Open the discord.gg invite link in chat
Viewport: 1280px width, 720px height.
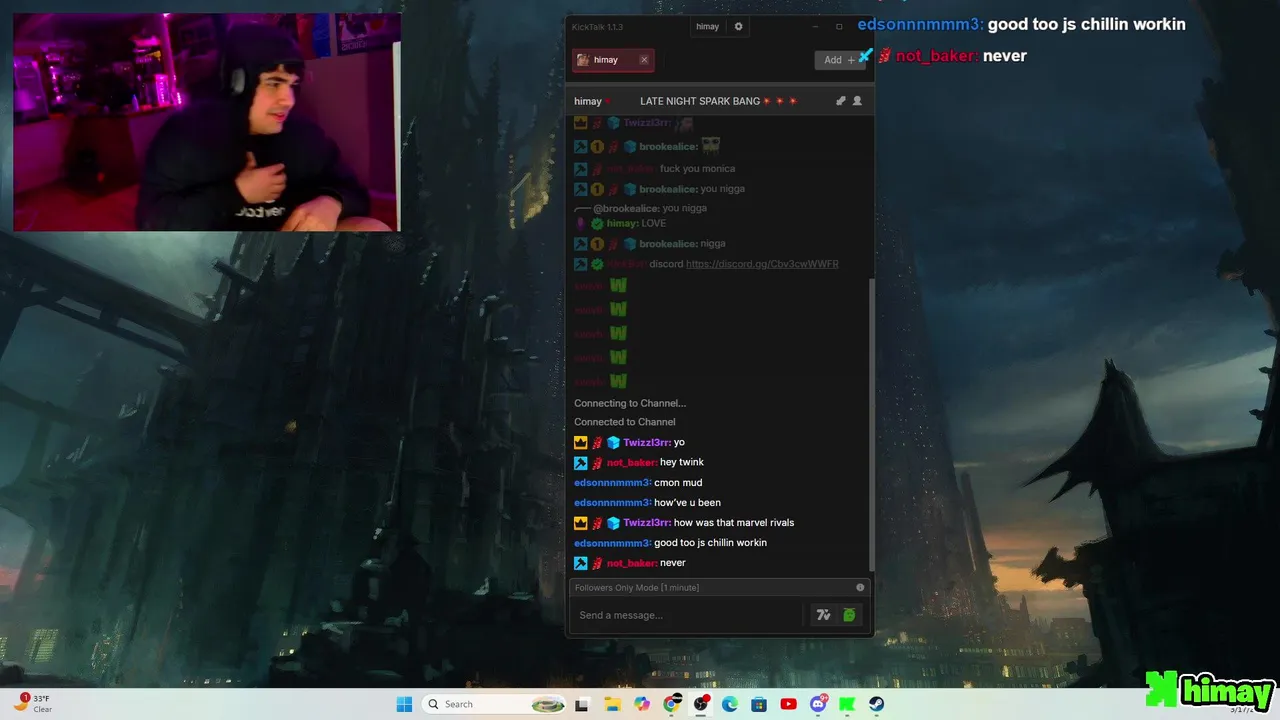tap(762, 264)
